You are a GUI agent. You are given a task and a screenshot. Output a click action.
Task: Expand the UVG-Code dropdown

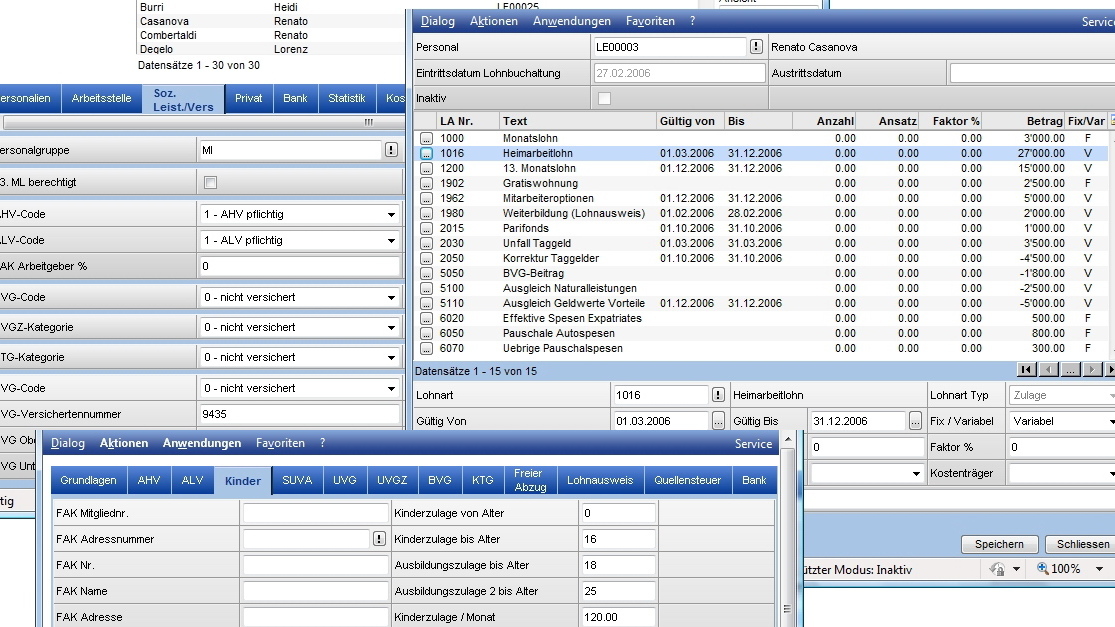pyautogui.click(x=391, y=298)
